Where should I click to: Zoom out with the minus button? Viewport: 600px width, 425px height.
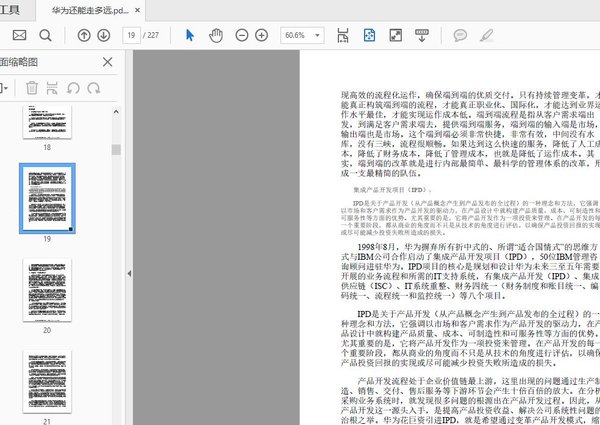pyautogui.click(x=241, y=35)
